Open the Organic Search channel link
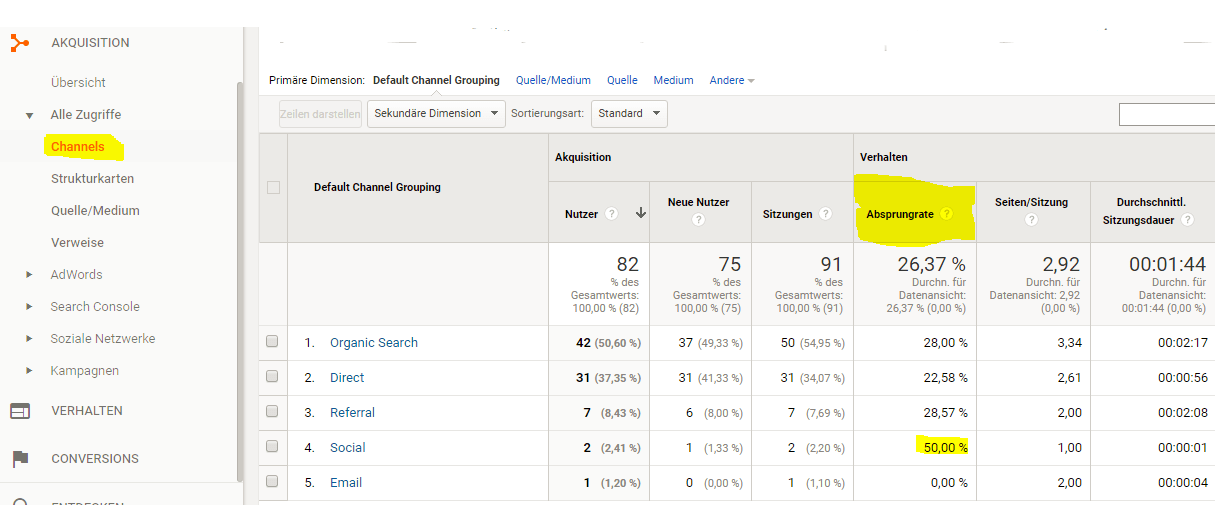 tap(374, 343)
